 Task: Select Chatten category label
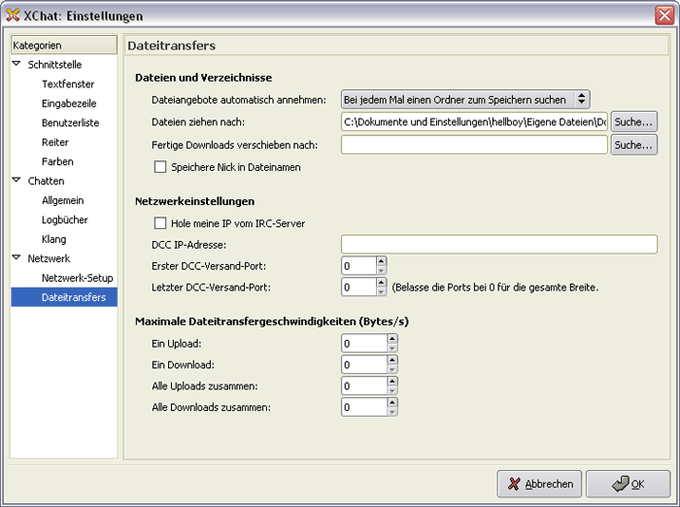[46, 181]
